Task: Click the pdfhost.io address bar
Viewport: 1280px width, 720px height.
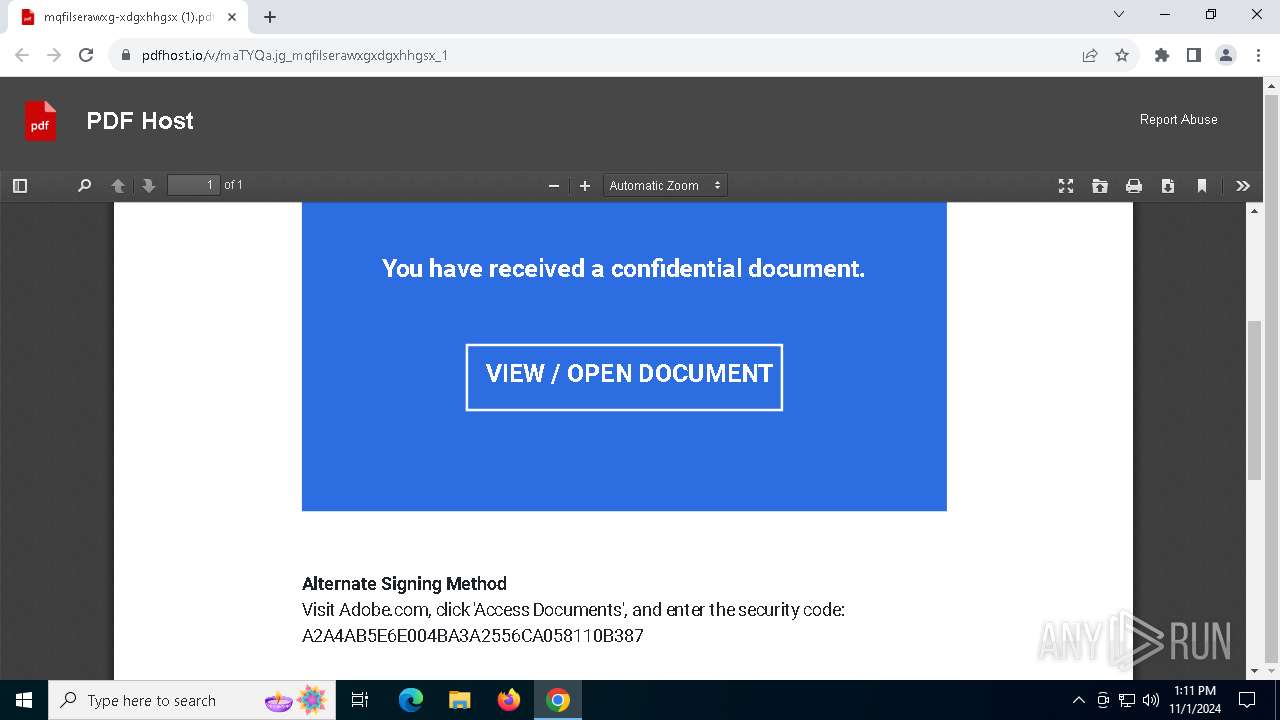Action: 590,55
